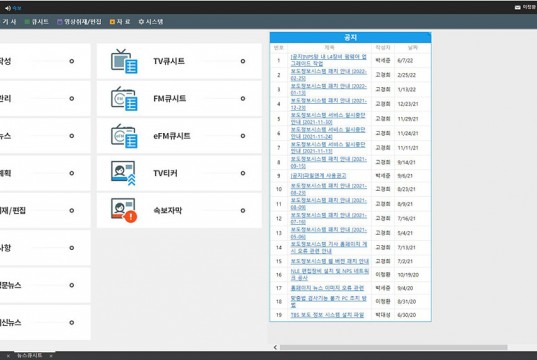This screenshot has height=360, width=537.
Task: Open notice 1 about L4 장비 upgrade
Action: 328,60
